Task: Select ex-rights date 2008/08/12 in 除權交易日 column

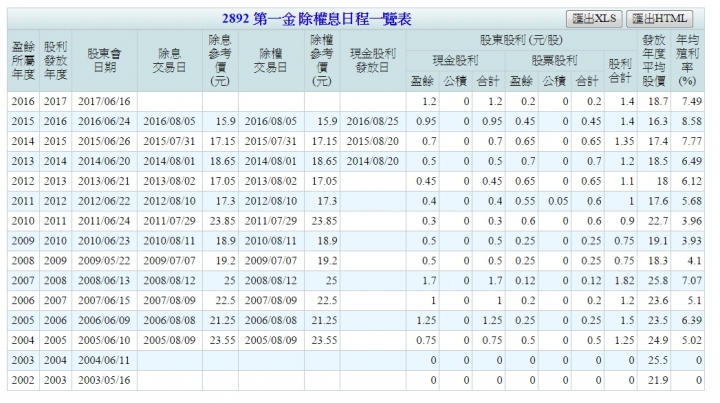Action: point(271,281)
